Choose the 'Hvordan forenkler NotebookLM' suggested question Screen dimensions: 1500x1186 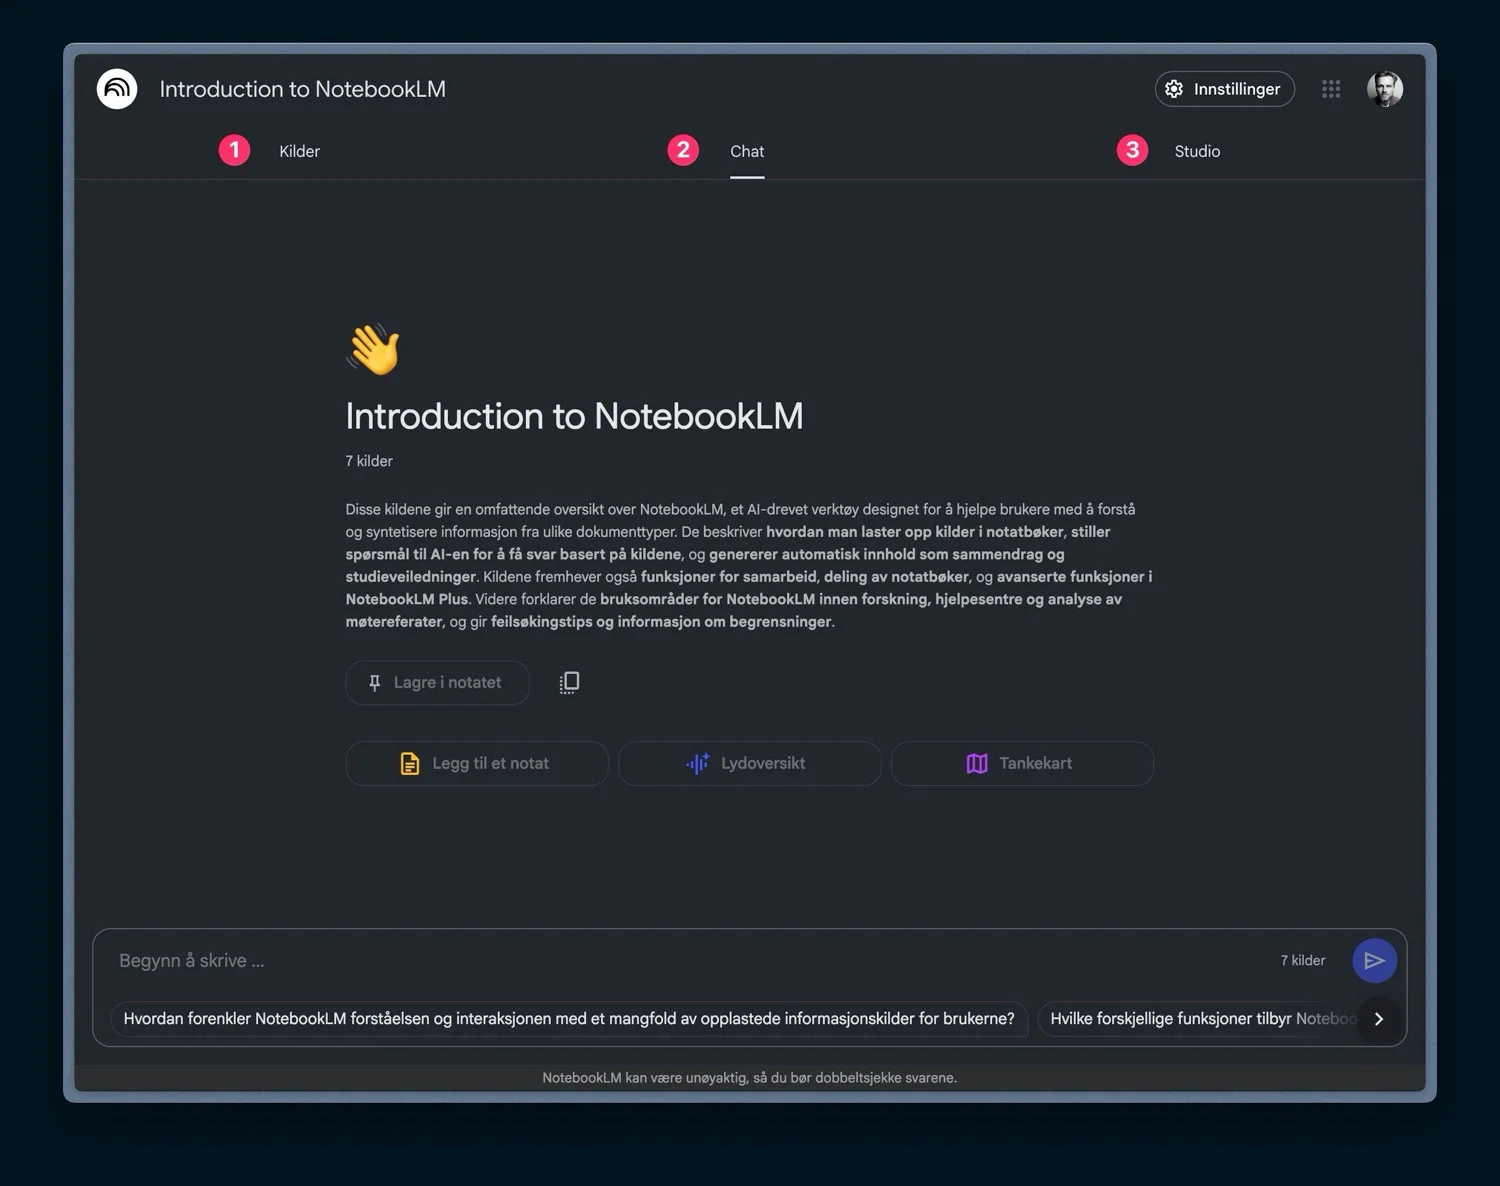[569, 1019]
